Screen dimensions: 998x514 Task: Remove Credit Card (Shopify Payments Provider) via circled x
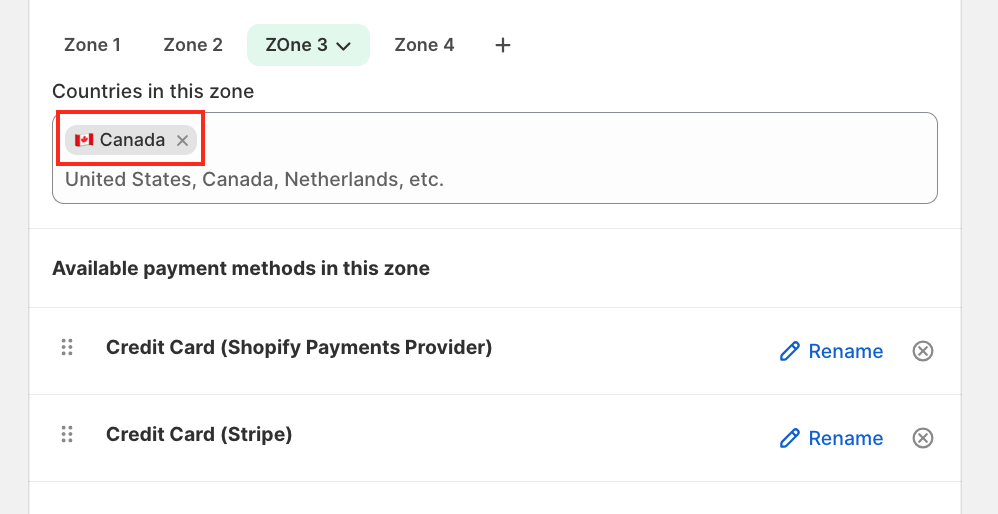click(923, 351)
